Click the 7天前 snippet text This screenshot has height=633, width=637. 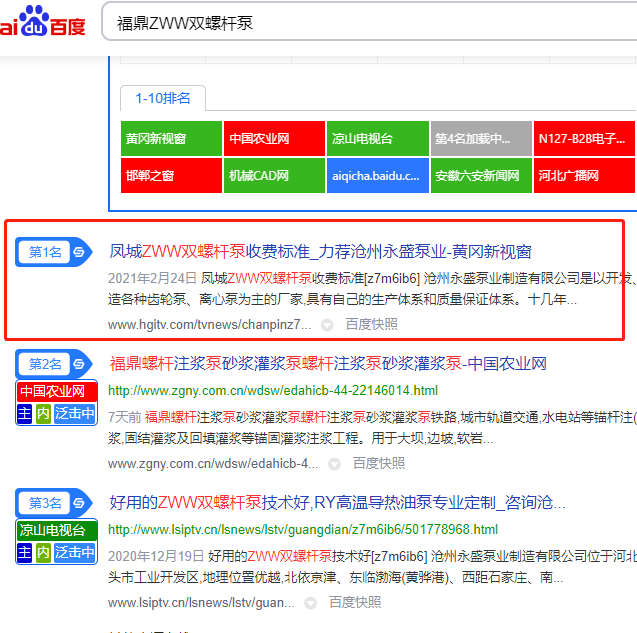pos(124,417)
